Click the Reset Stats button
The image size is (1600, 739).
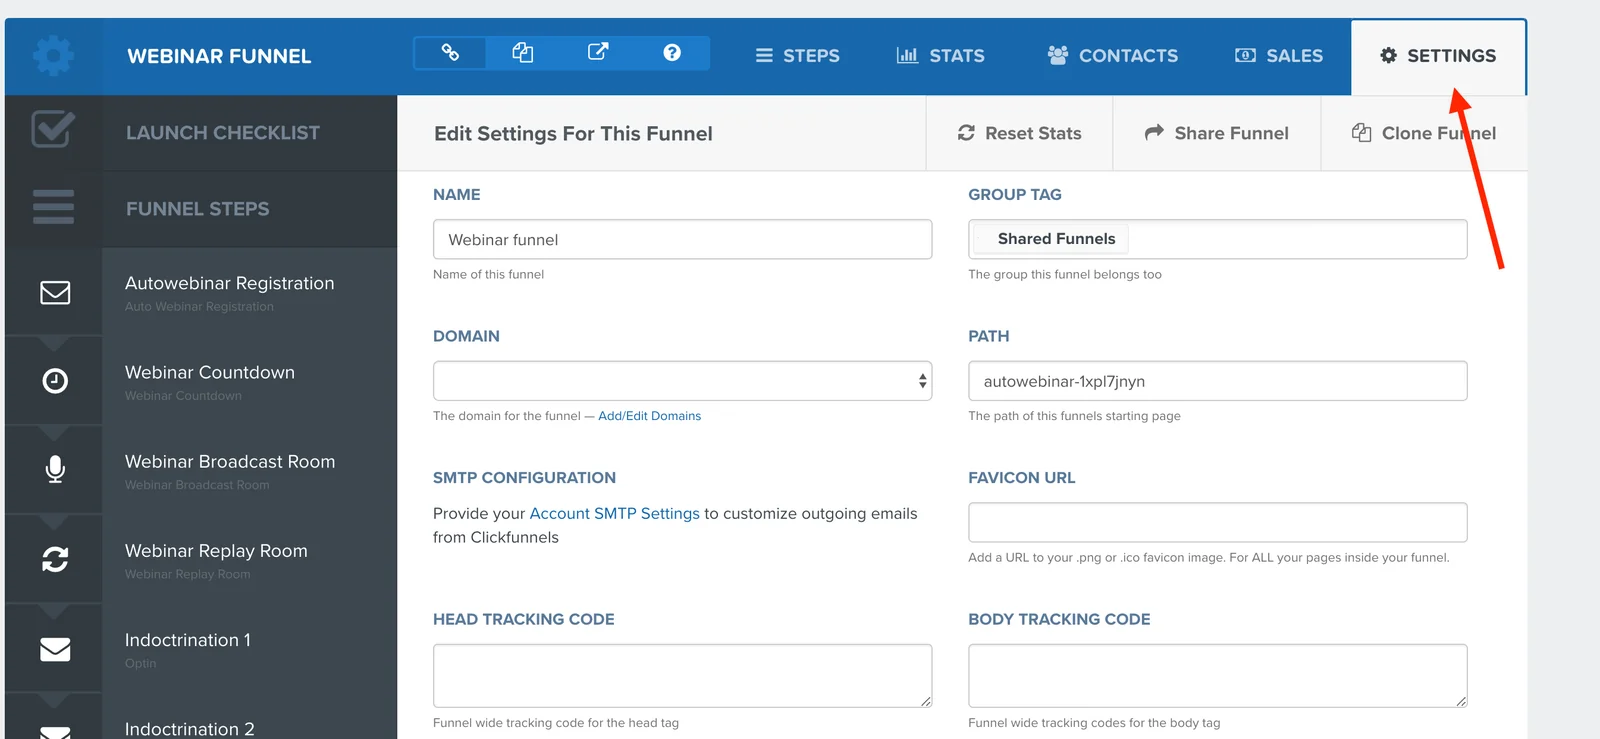click(x=1019, y=133)
